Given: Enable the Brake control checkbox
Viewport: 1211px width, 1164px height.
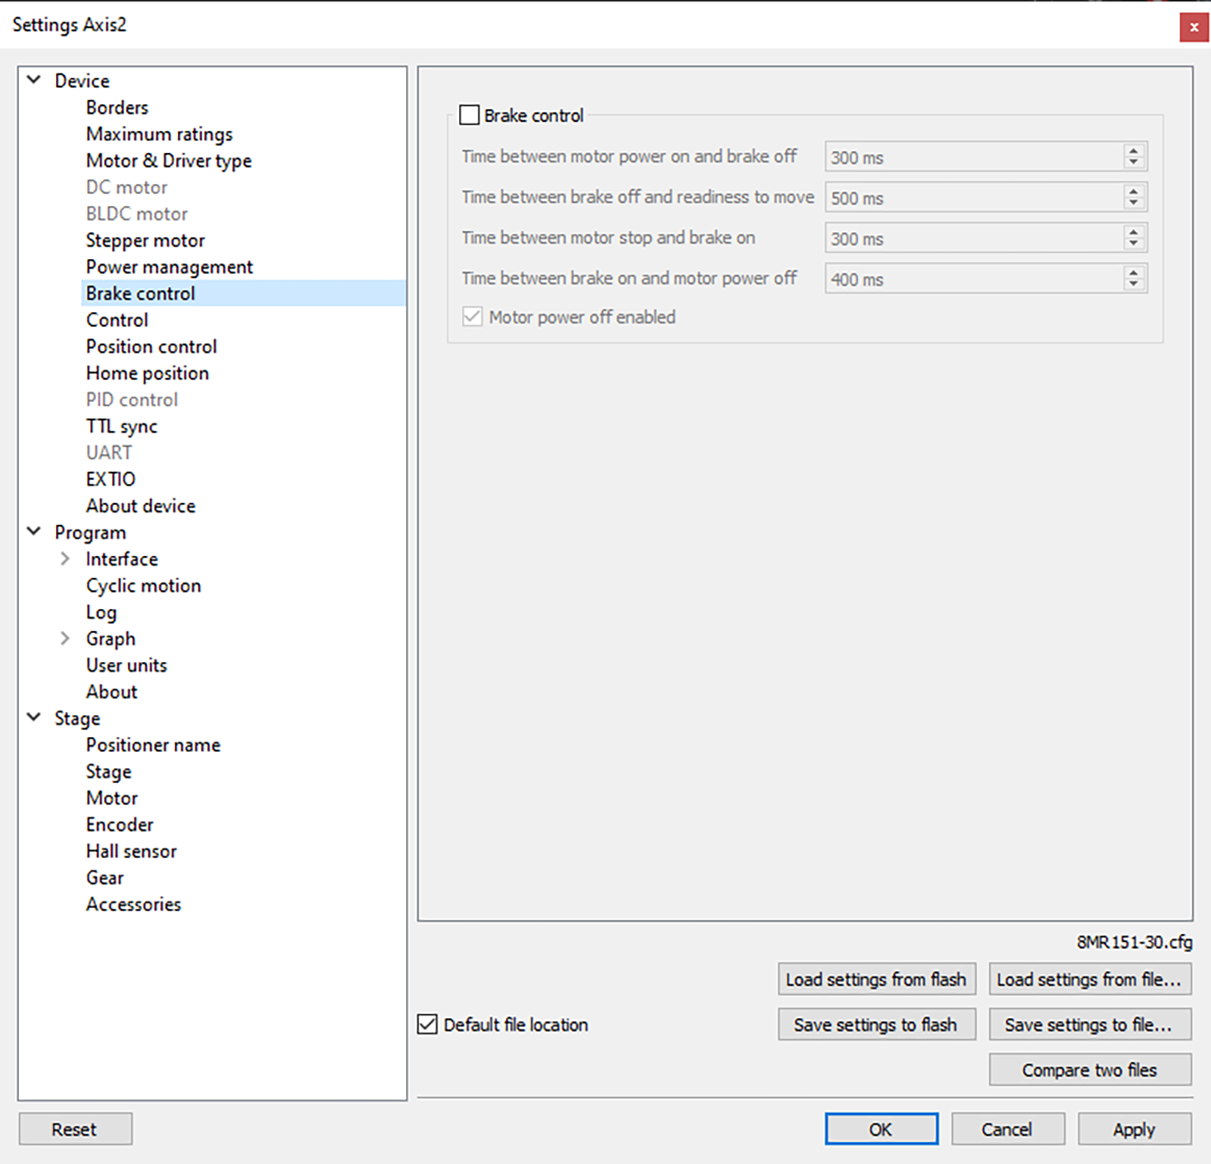Looking at the screenshot, I should pos(469,115).
